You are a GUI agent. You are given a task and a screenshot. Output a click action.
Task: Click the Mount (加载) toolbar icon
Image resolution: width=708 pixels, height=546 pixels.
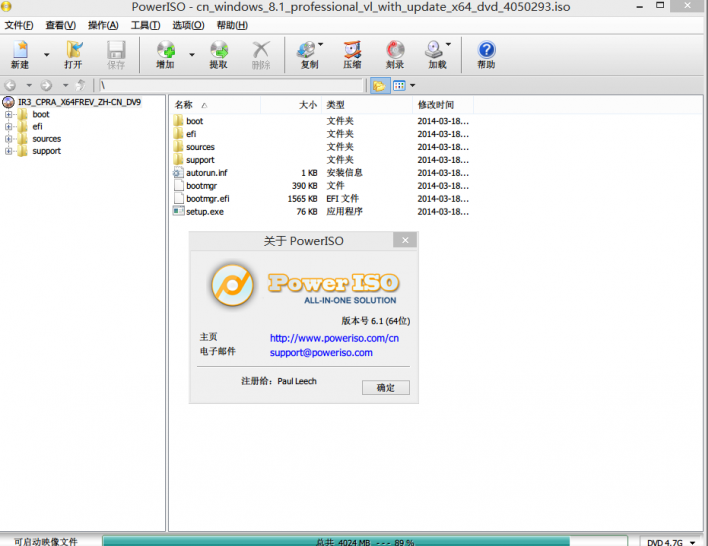(x=436, y=55)
